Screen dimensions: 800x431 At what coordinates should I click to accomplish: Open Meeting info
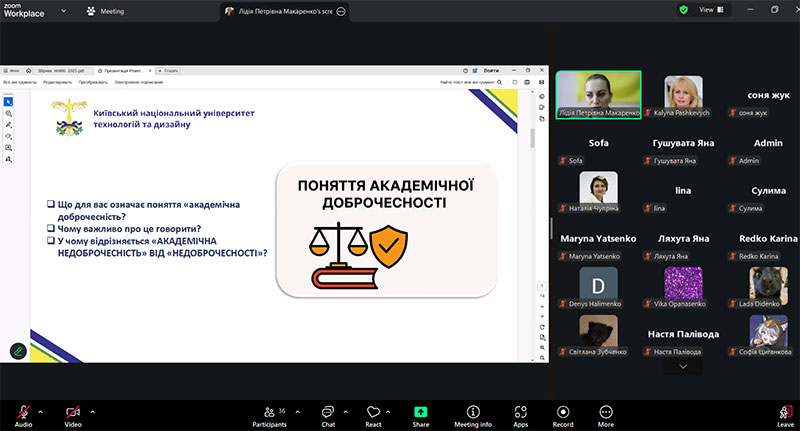coord(473,413)
